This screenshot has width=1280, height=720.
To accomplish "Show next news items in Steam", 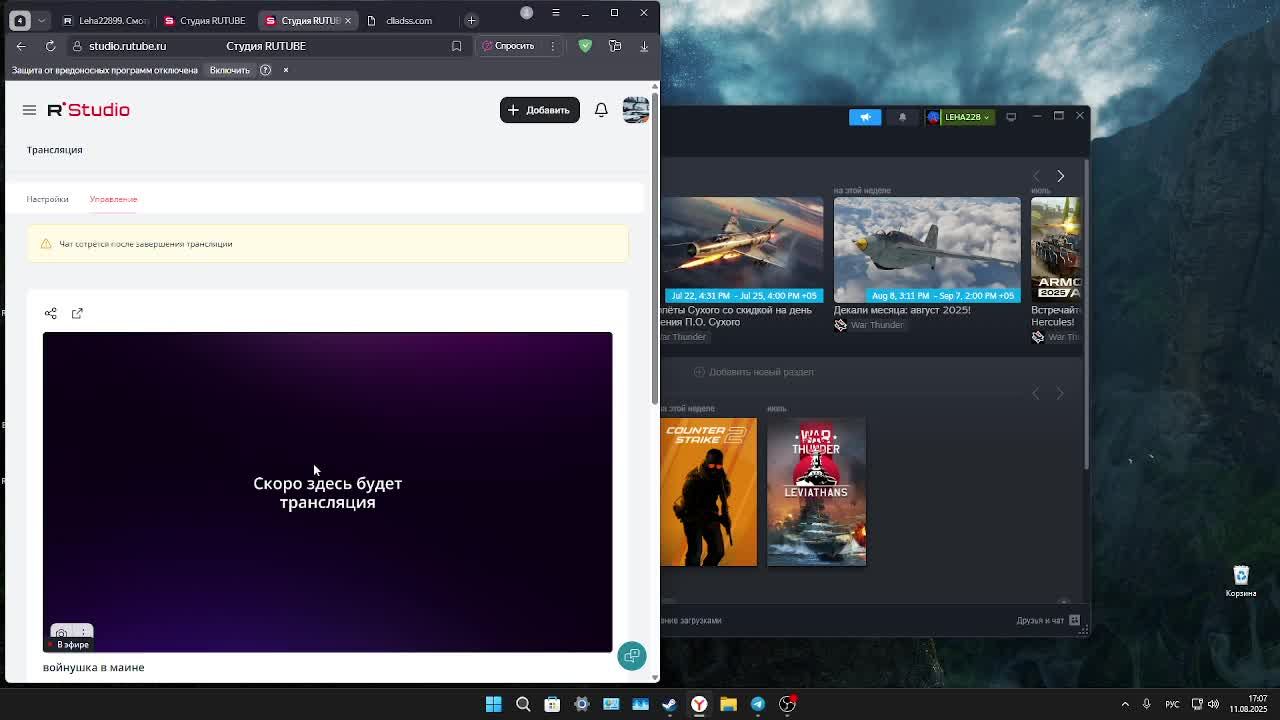I will point(1060,176).
